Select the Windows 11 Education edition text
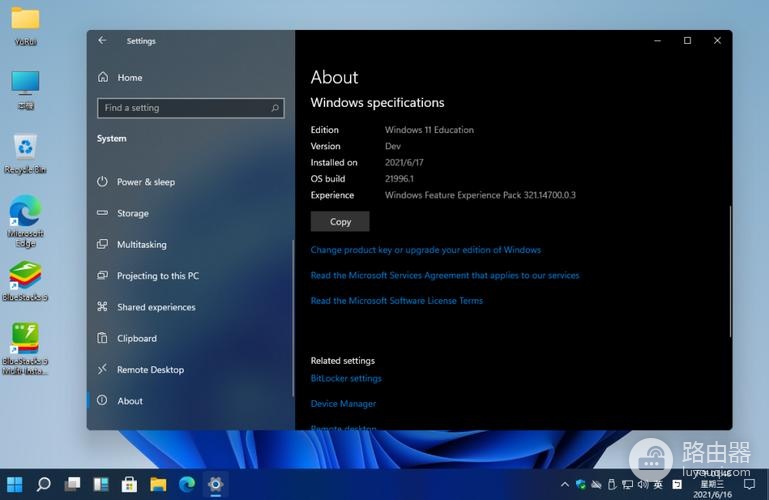Viewport: 769px width, 500px height. 429,130
